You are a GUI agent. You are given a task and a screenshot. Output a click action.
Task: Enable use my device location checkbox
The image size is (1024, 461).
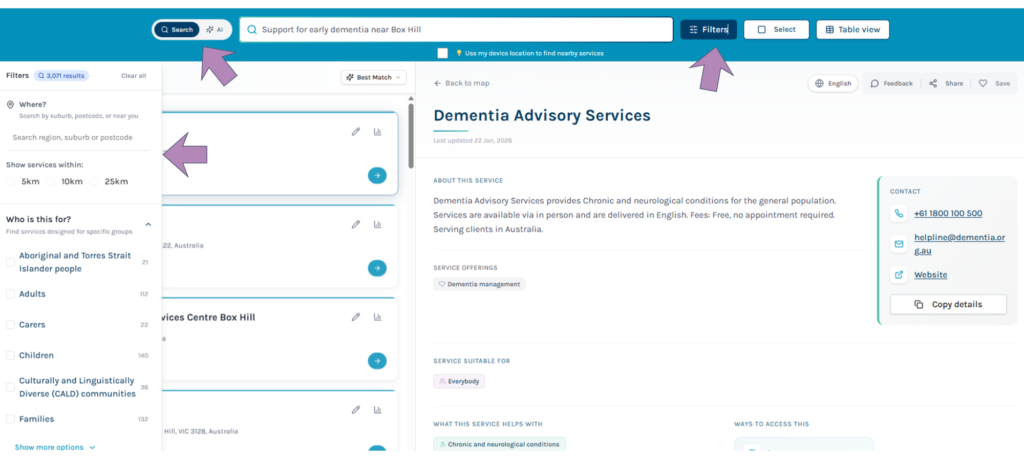pyautogui.click(x=443, y=53)
